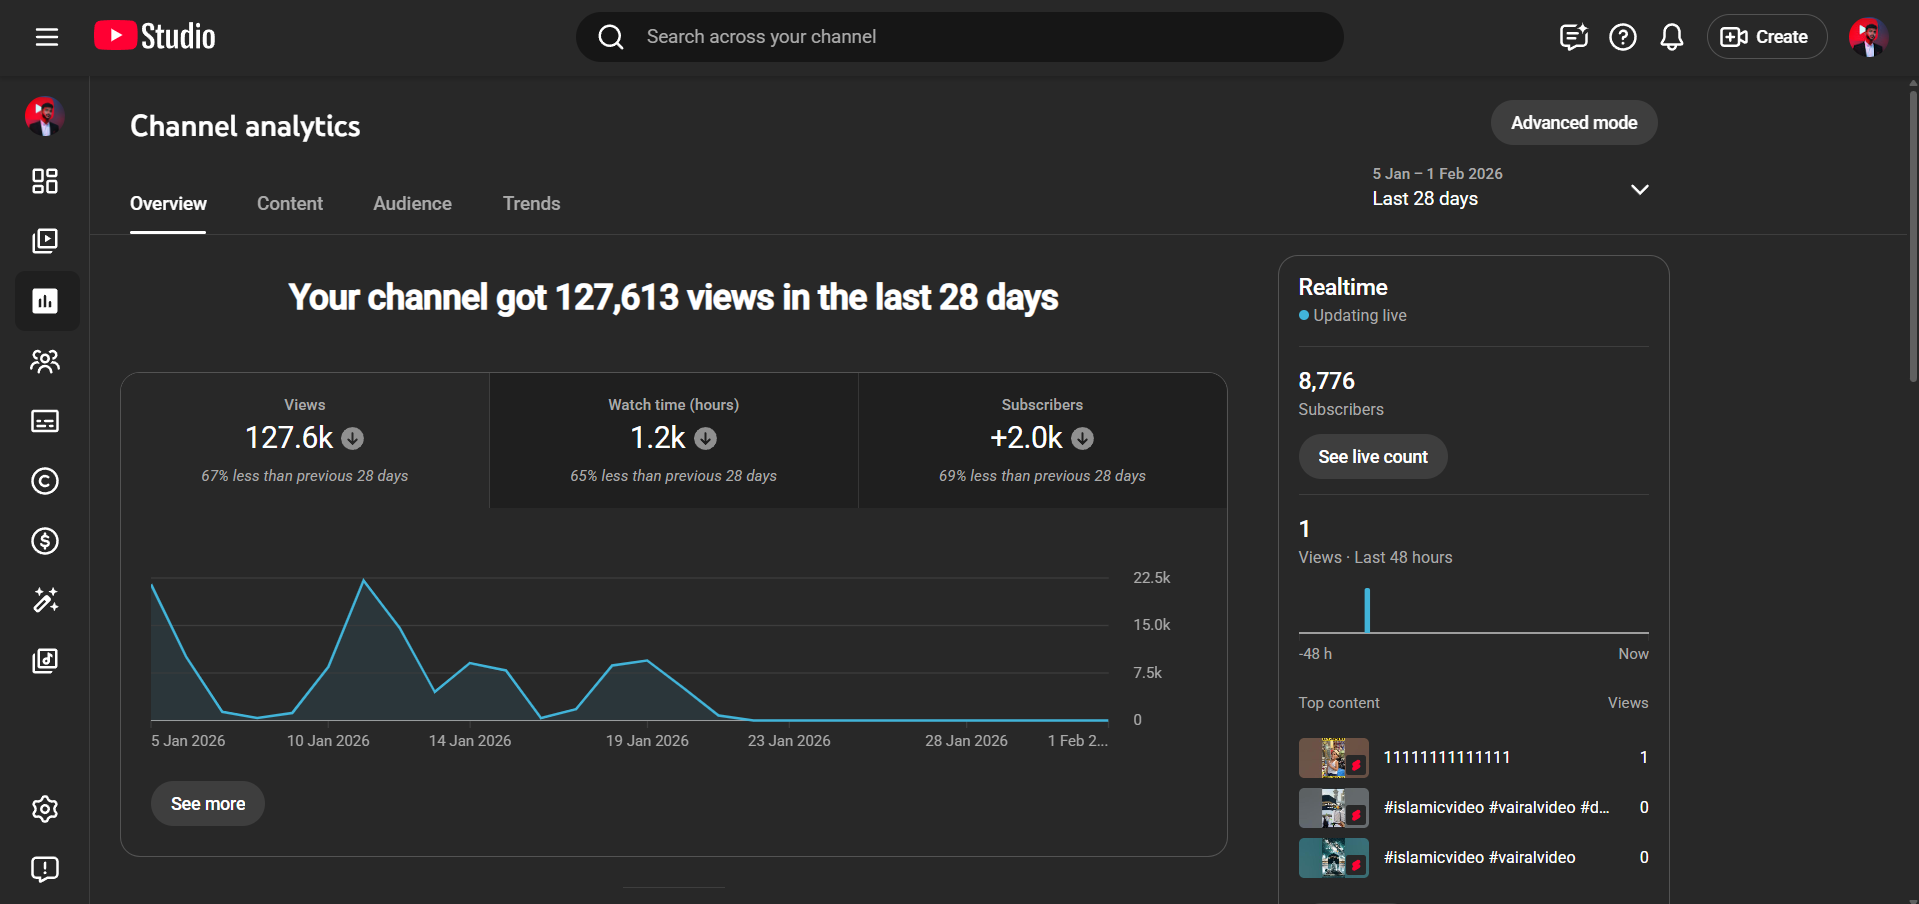Click the search across your channel field
Image resolution: width=1919 pixels, height=904 pixels.
pyautogui.click(x=960, y=37)
